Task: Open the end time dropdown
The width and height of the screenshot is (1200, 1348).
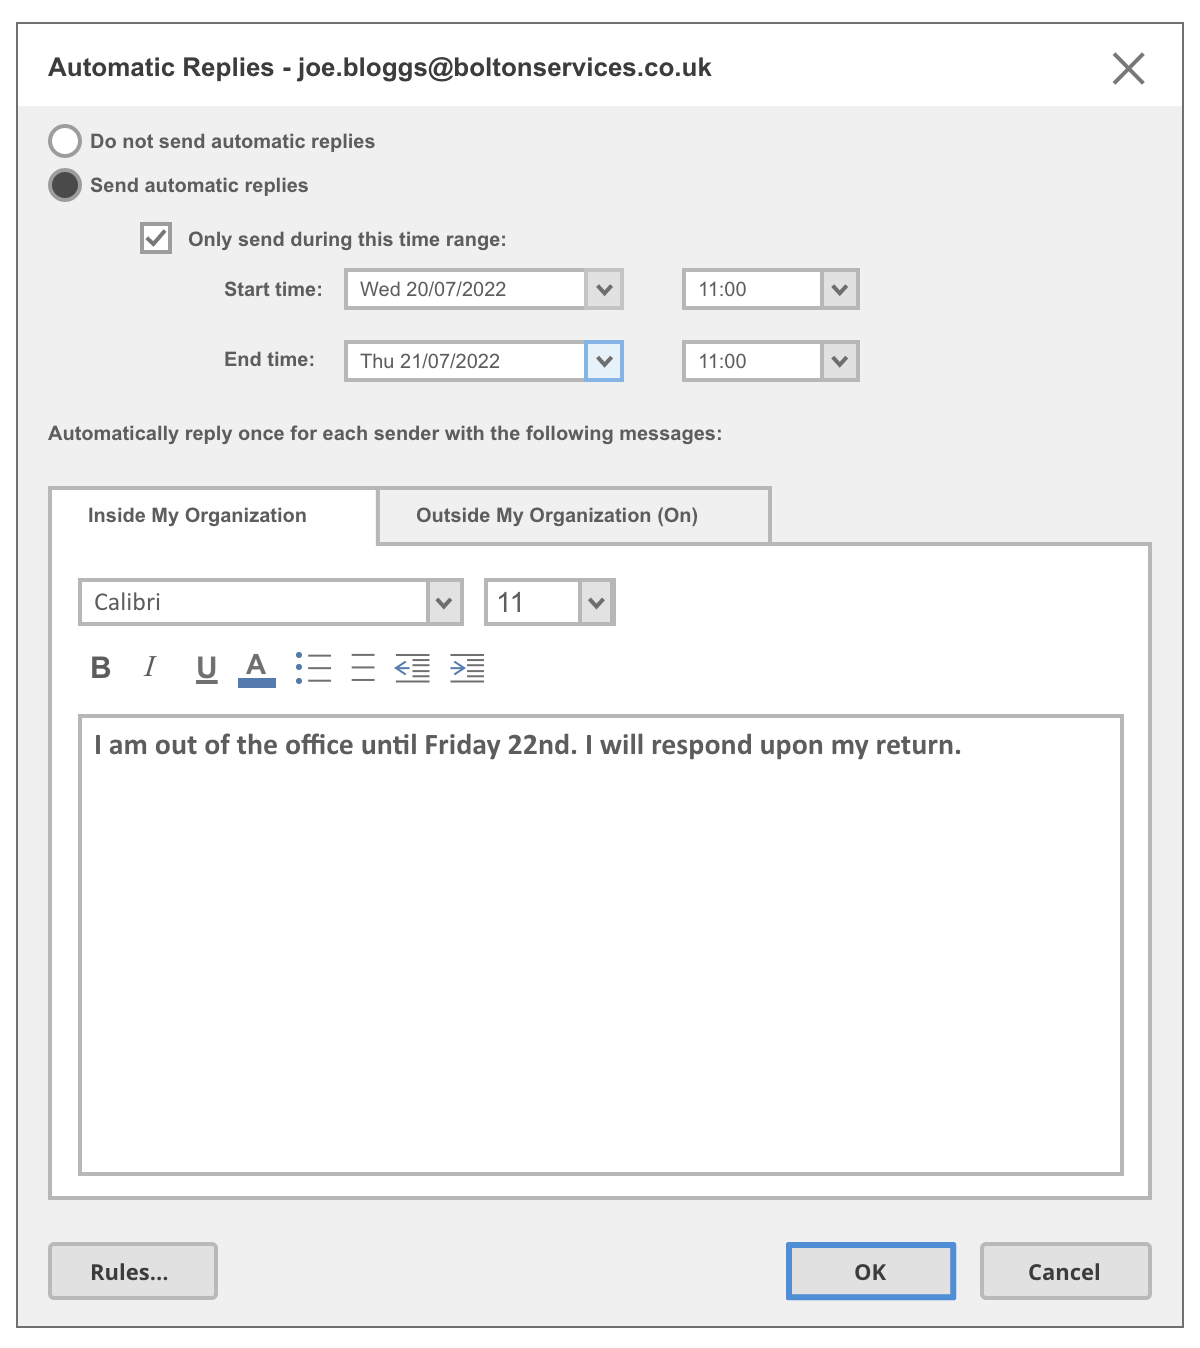Action: tap(840, 361)
